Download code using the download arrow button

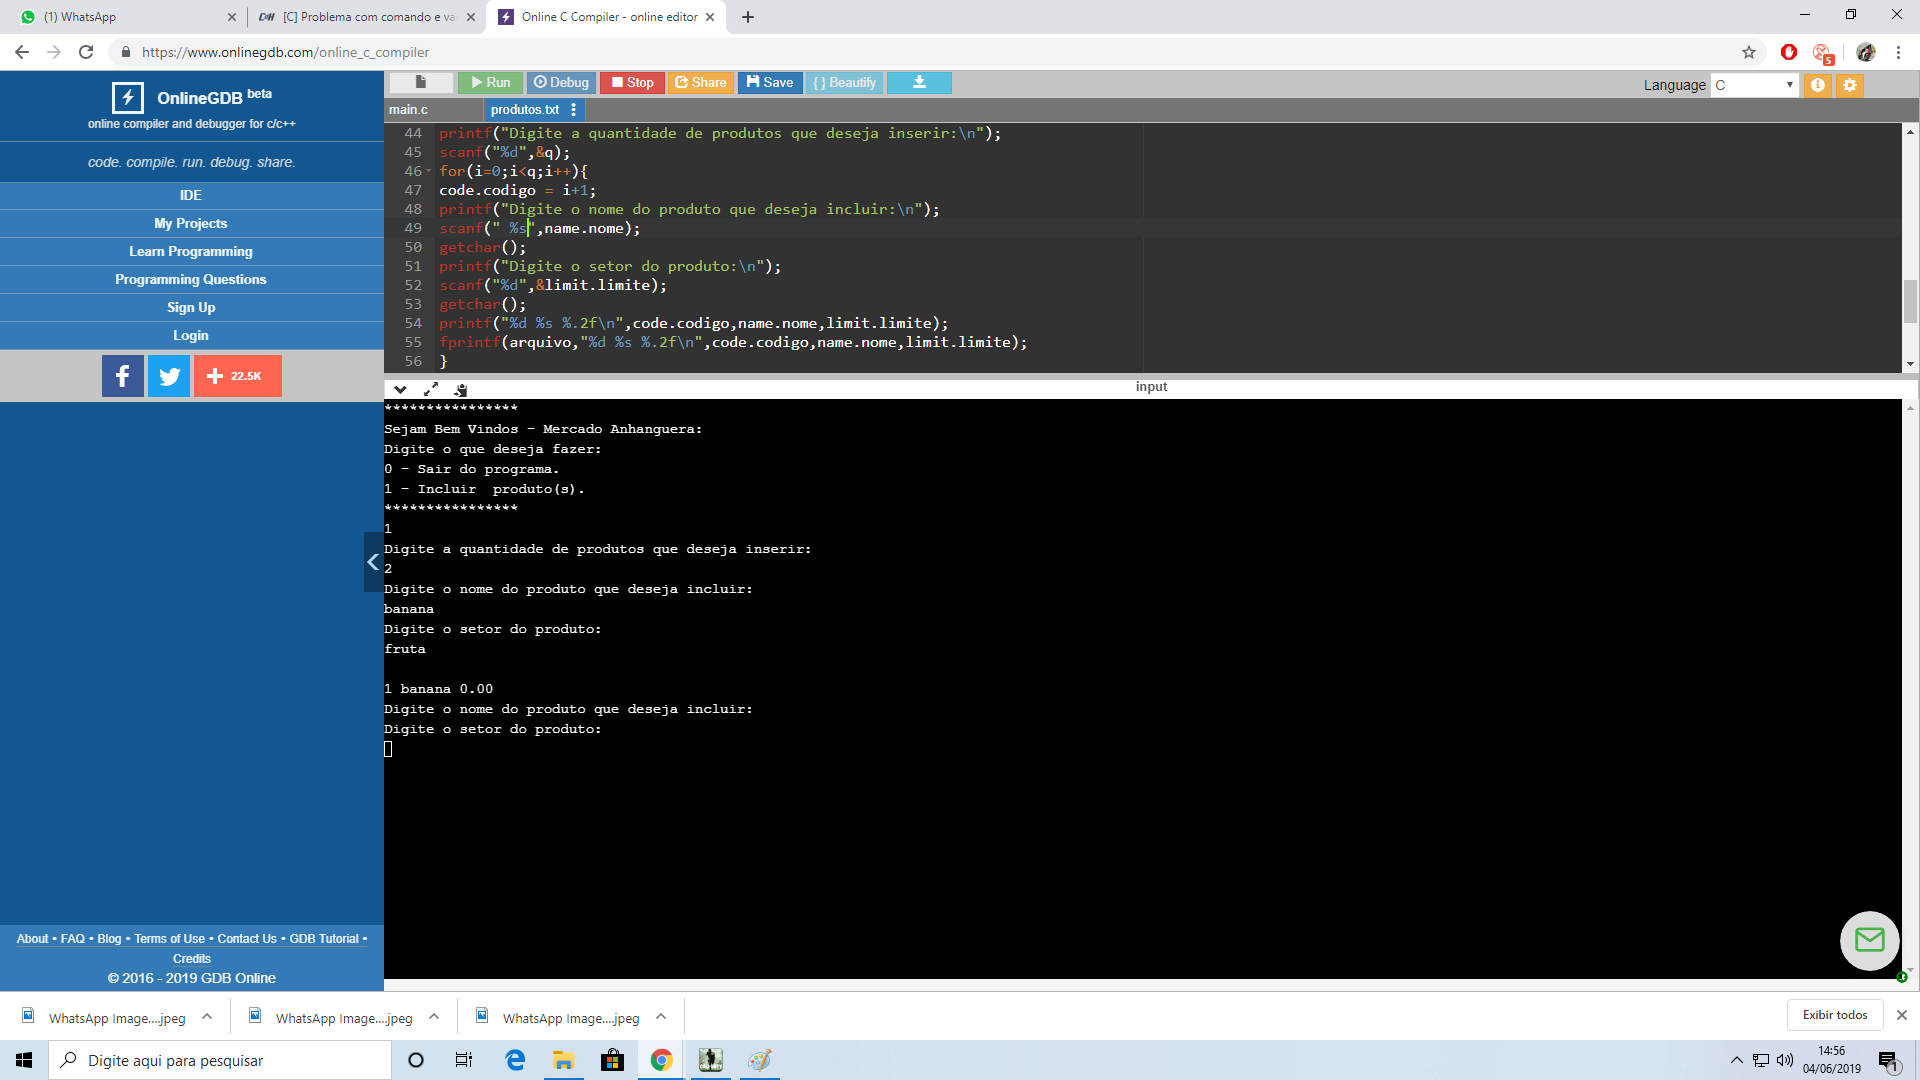(x=919, y=82)
